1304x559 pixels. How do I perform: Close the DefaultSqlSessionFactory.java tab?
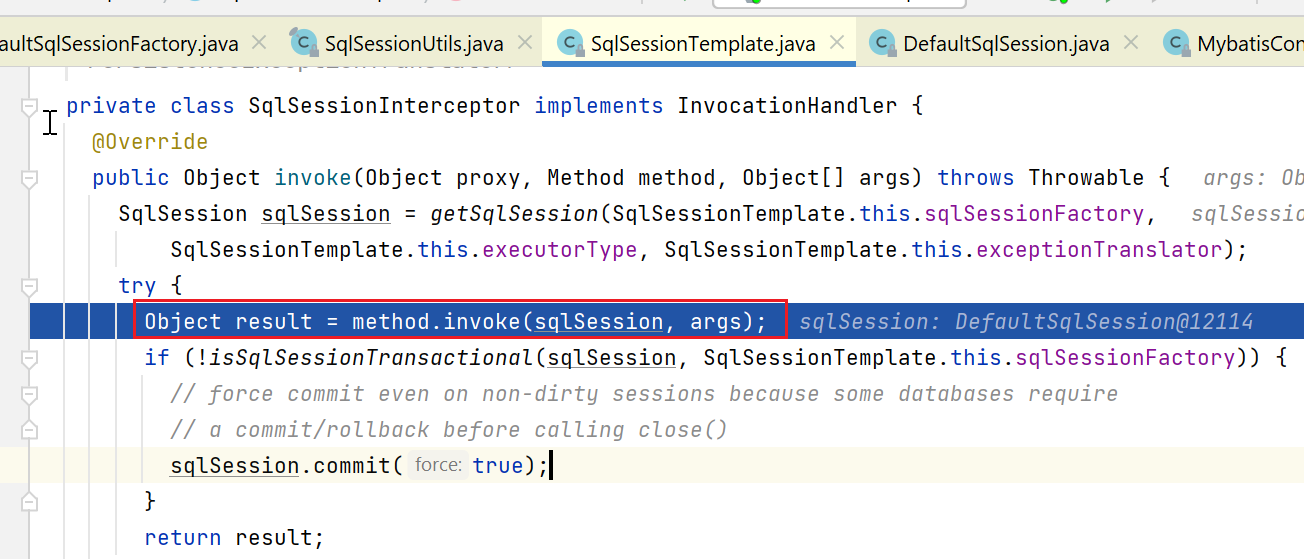[259, 43]
